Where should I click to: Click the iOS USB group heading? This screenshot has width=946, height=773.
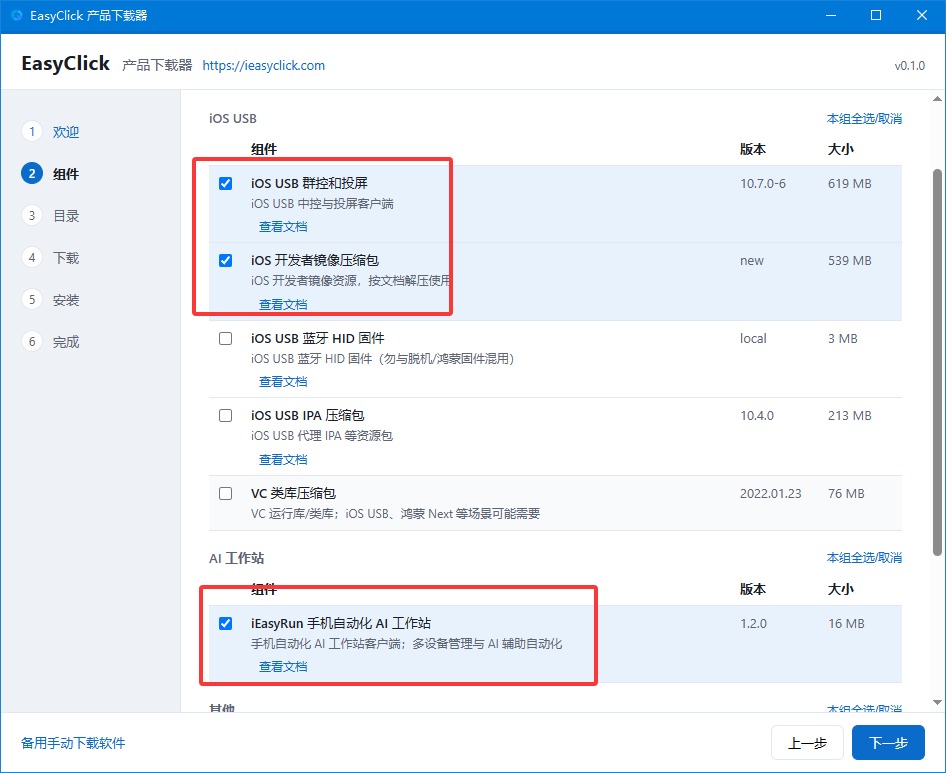[233, 118]
